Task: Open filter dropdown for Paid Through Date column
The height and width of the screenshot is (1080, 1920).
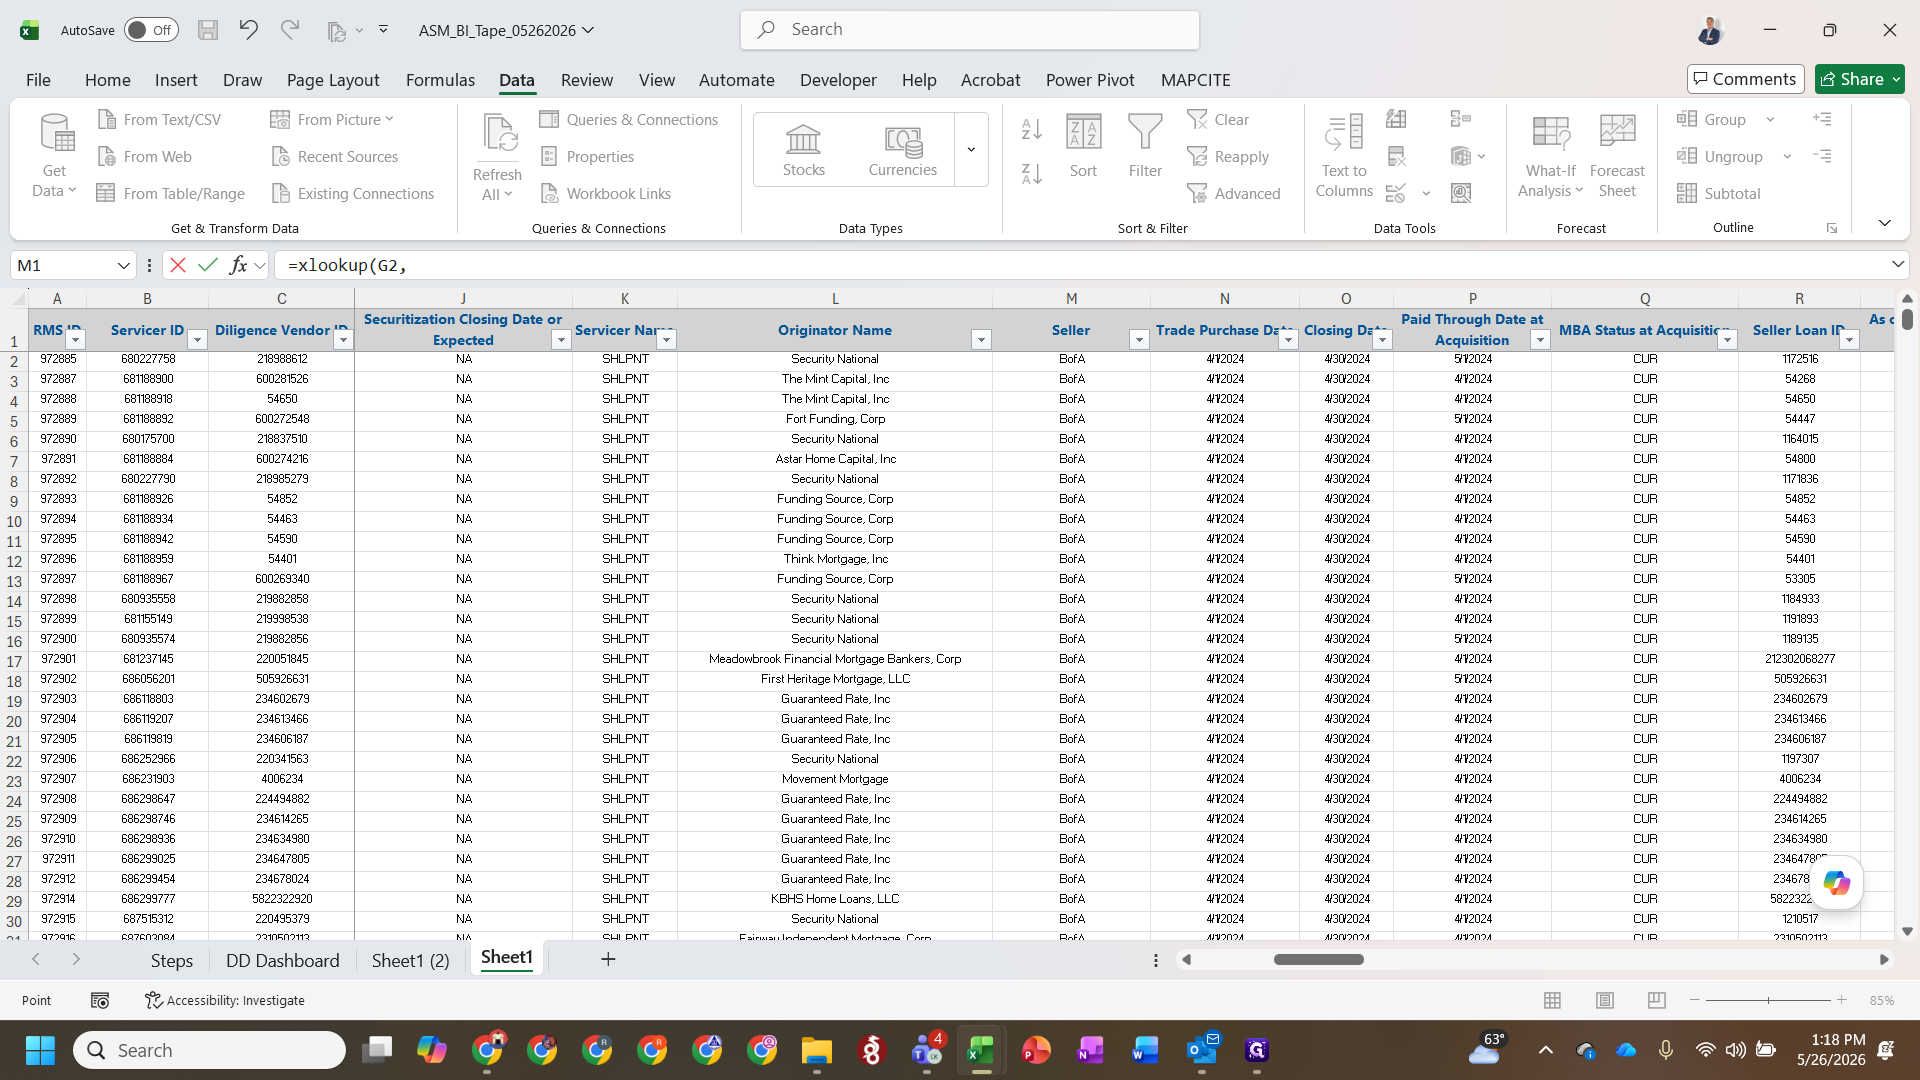Action: (1540, 340)
